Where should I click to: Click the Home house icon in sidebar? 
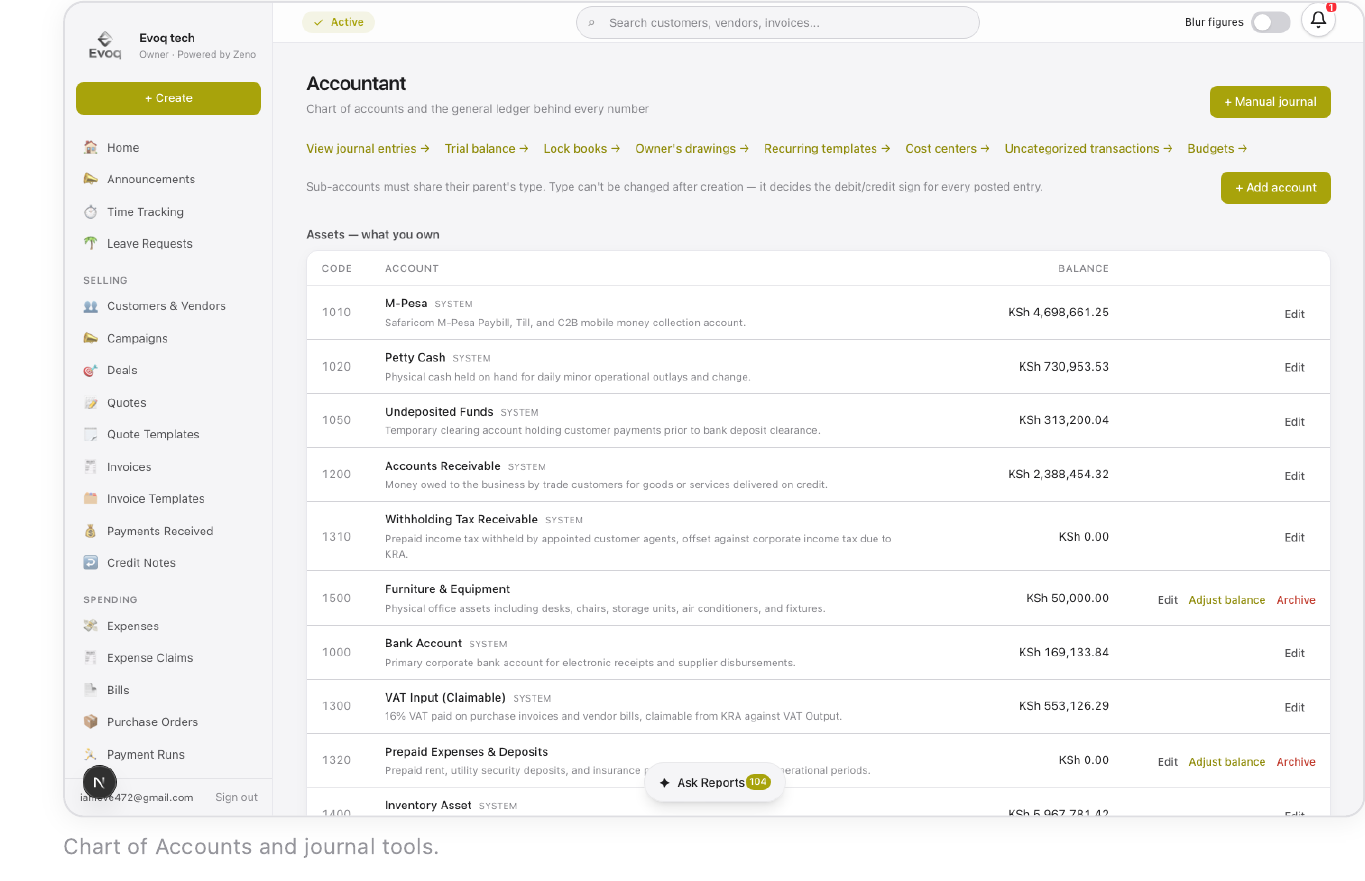point(91,148)
